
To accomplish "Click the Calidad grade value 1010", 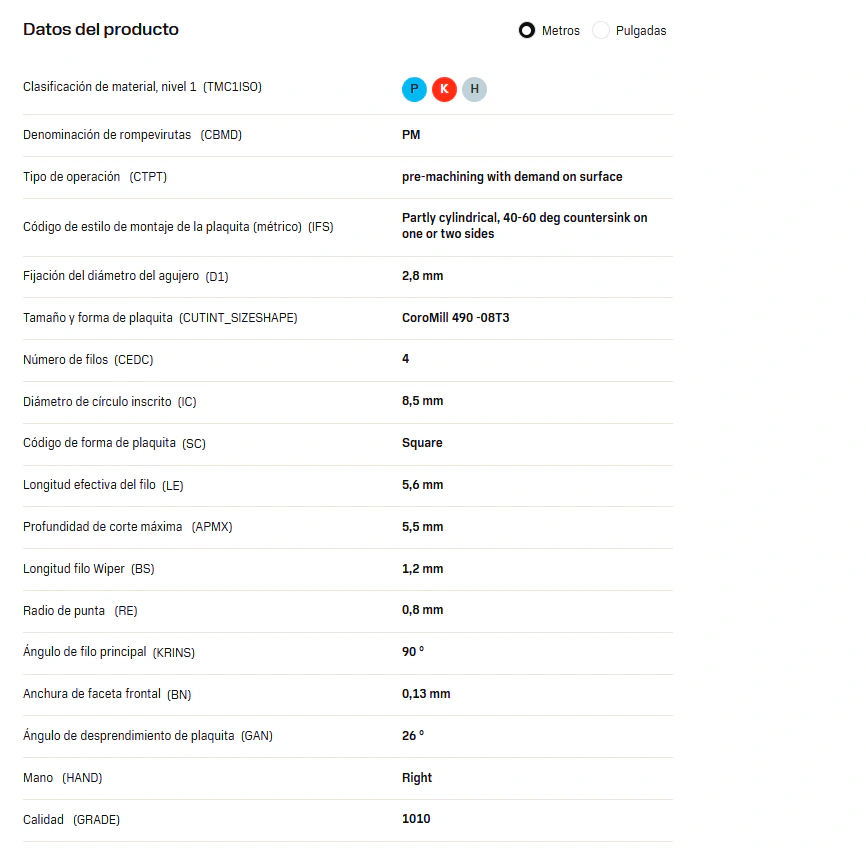I will pos(416,819).
